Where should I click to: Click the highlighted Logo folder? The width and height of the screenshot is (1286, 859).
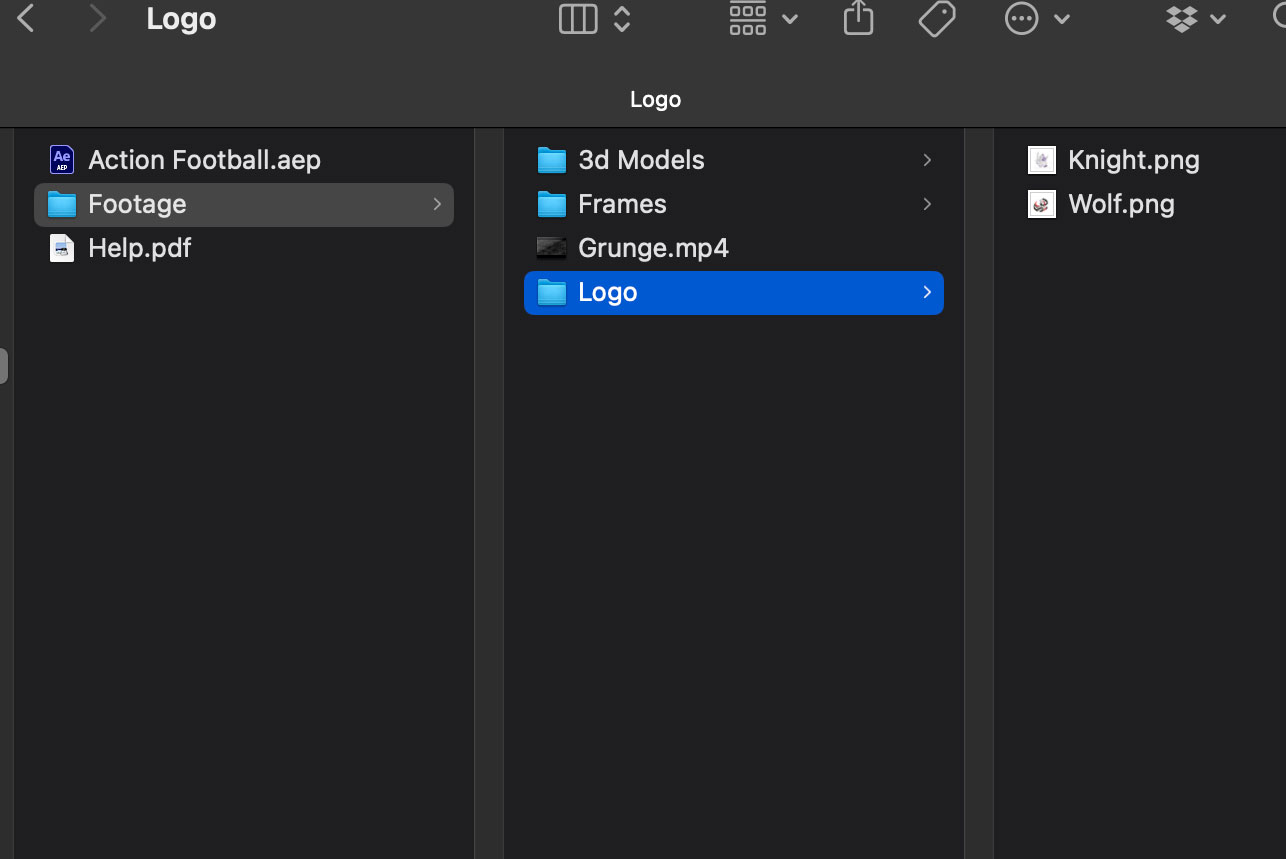coord(608,292)
